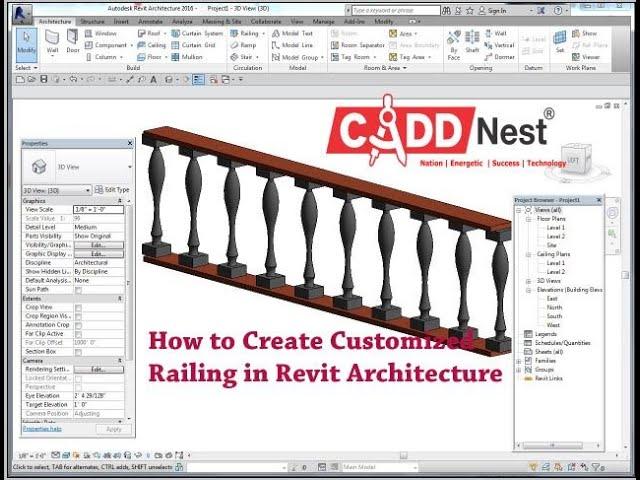Pick the Window tool
The image size is (640, 480).
[100, 33]
